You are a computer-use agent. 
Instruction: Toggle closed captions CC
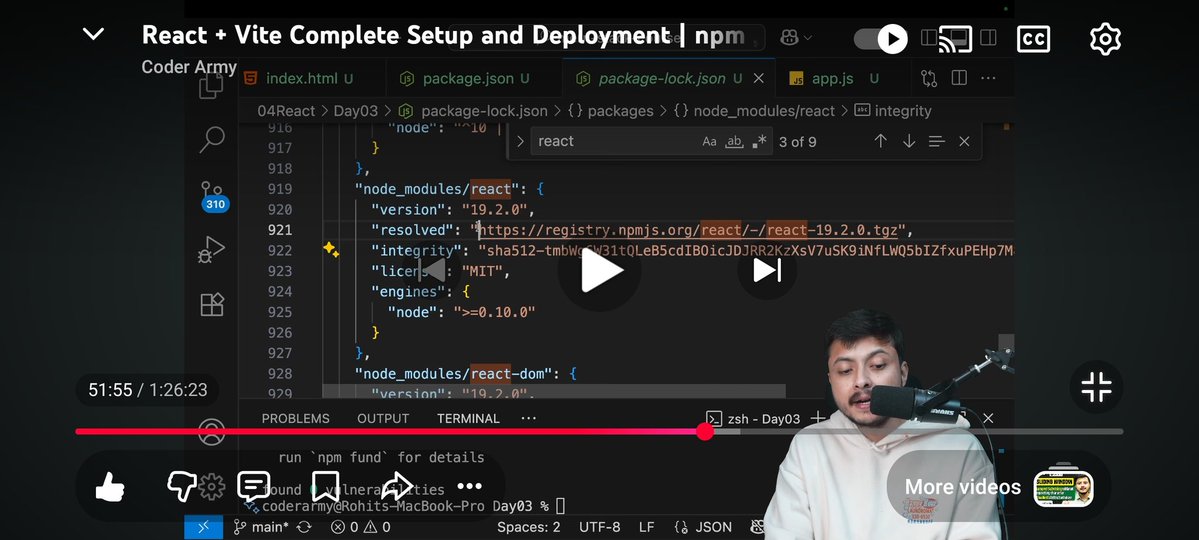[1033, 39]
